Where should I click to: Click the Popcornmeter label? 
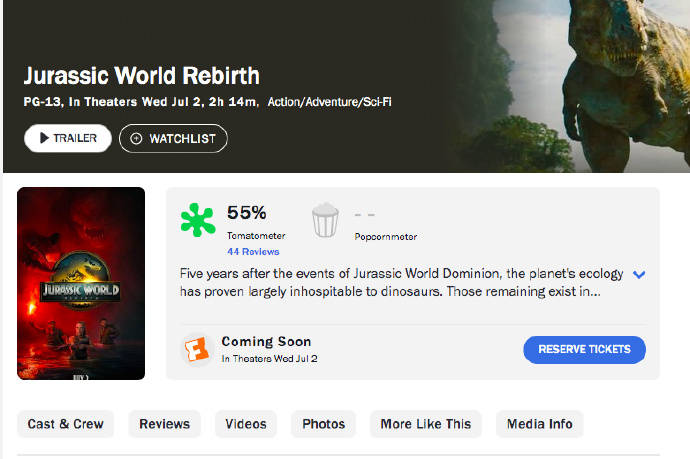click(385, 237)
